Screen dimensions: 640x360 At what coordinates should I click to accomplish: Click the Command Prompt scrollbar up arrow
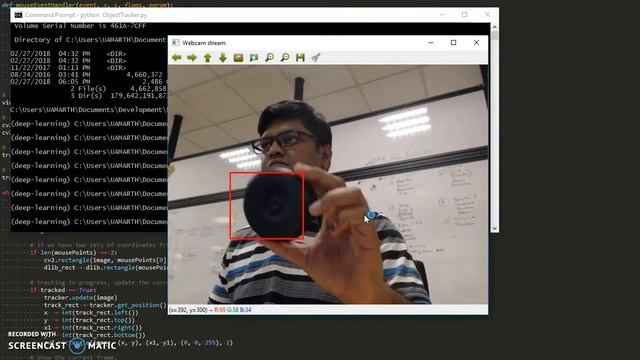pyautogui.click(x=495, y=27)
